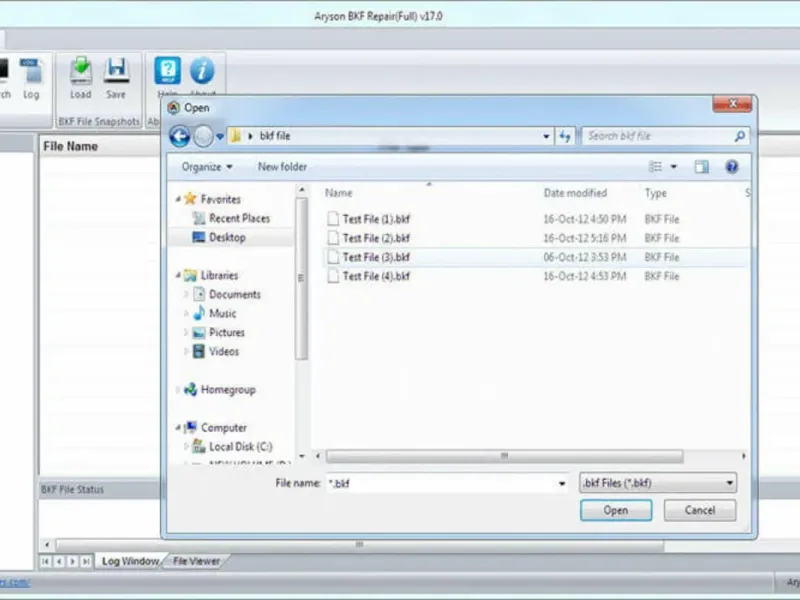Screen dimensions: 800x600
Task: Open the recent pages dropdown arrow
Action: click(220, 136)
